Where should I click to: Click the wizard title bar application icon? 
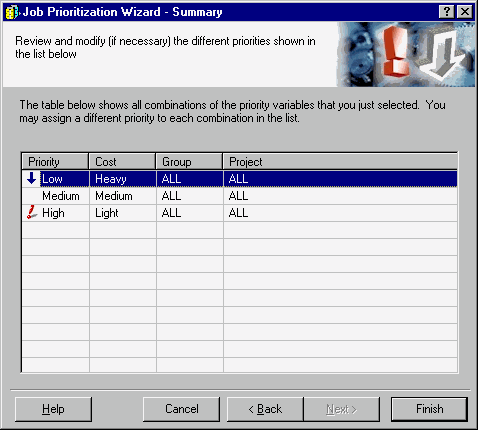[x=12, y=12]
